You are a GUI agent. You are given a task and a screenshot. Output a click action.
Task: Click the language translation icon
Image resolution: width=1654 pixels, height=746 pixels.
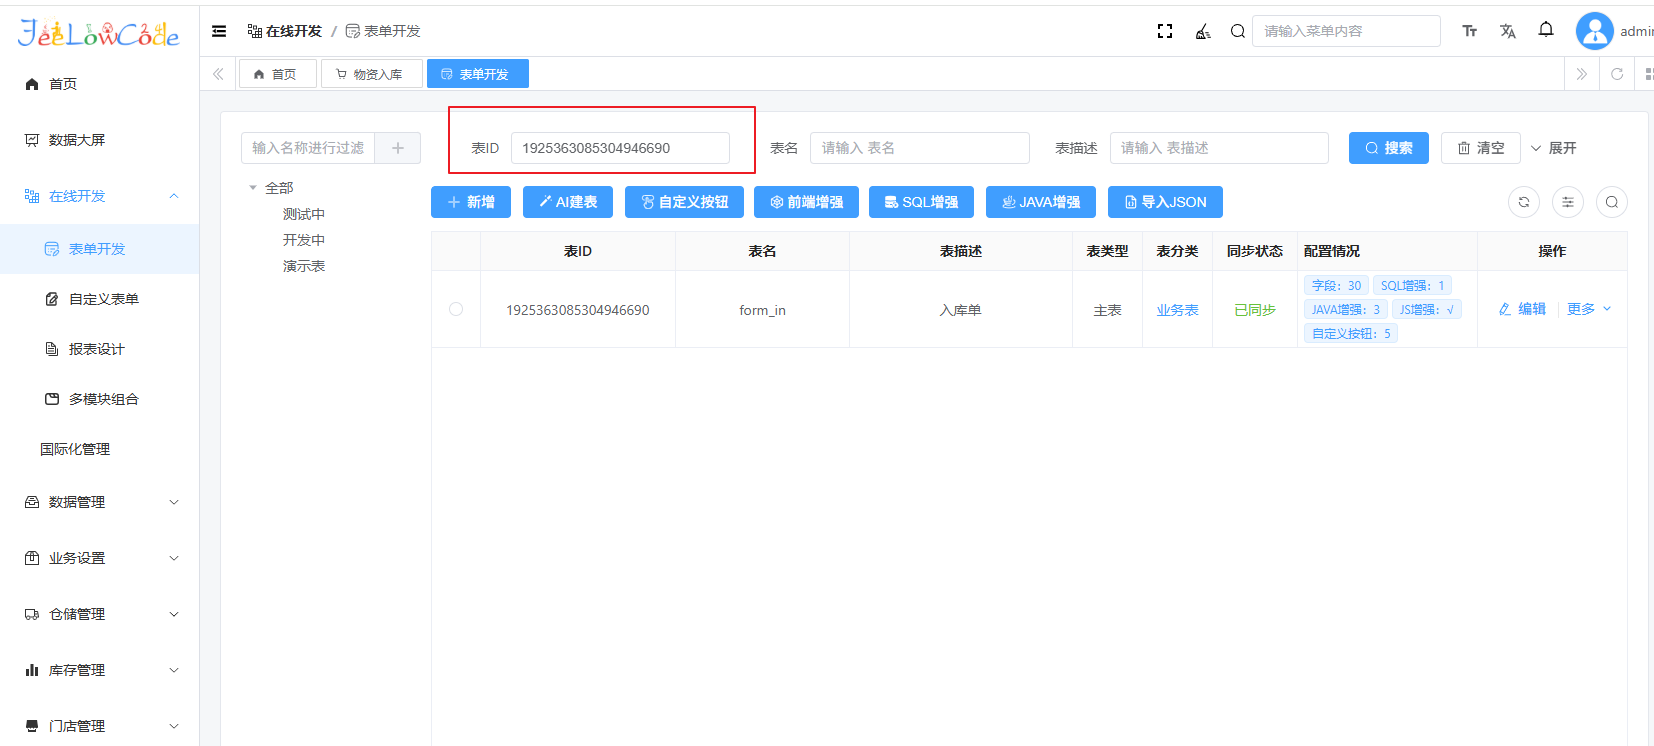point(1508,31)
